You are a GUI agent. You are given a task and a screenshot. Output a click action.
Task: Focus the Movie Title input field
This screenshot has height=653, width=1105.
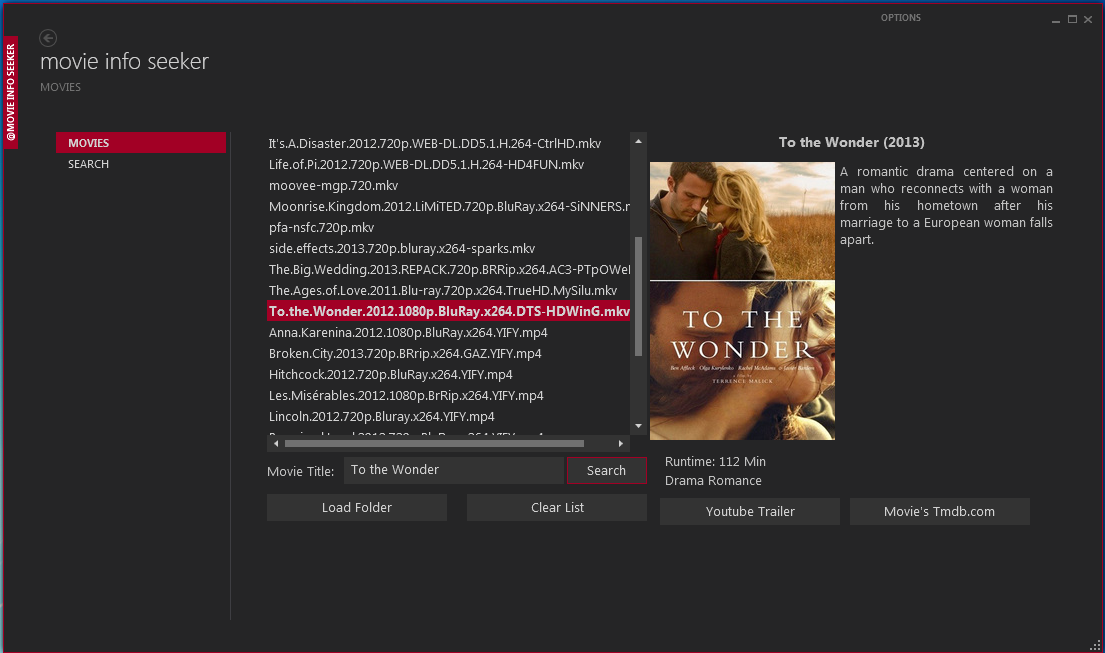454,470
